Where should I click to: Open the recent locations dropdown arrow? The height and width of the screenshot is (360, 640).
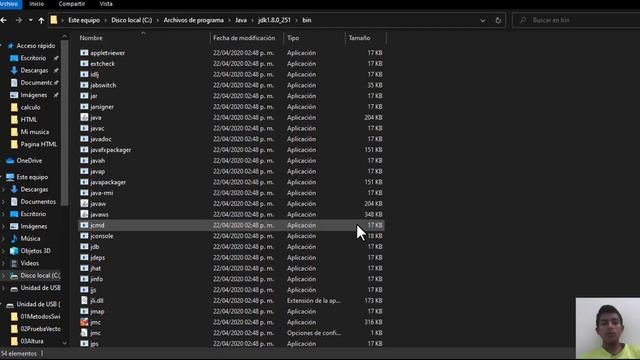31,20
